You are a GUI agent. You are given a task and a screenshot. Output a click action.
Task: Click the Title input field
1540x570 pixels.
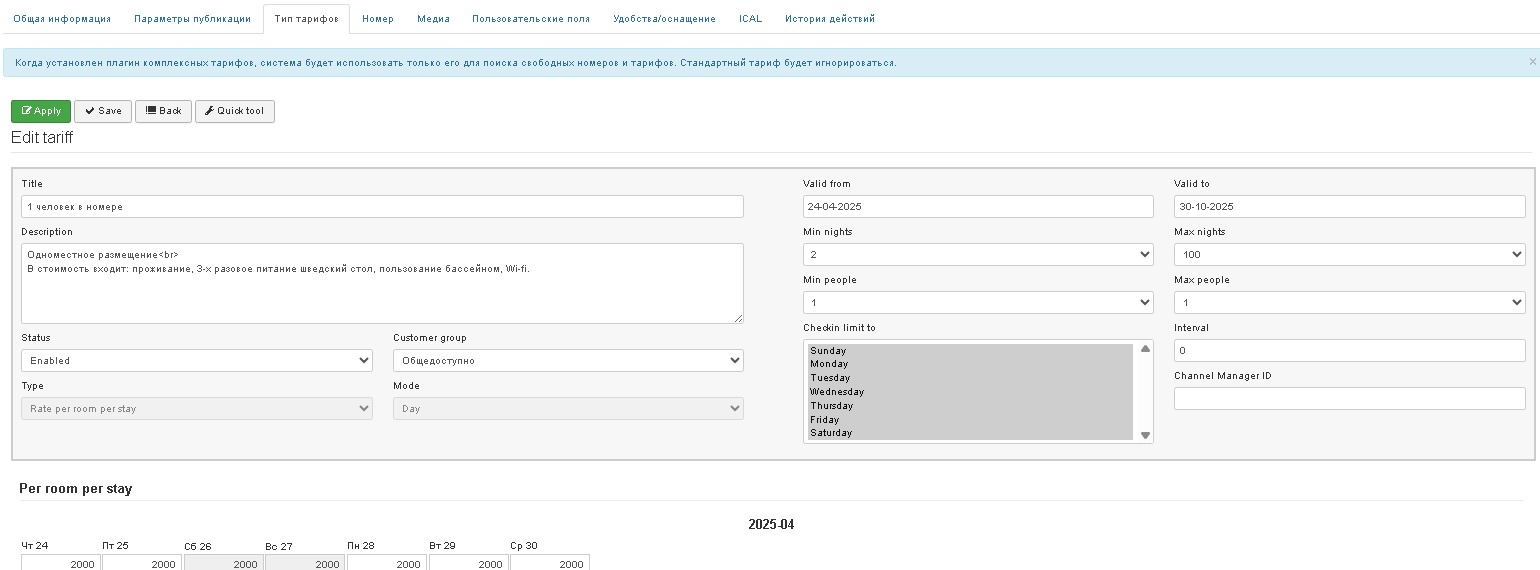[x=382, y=207]
